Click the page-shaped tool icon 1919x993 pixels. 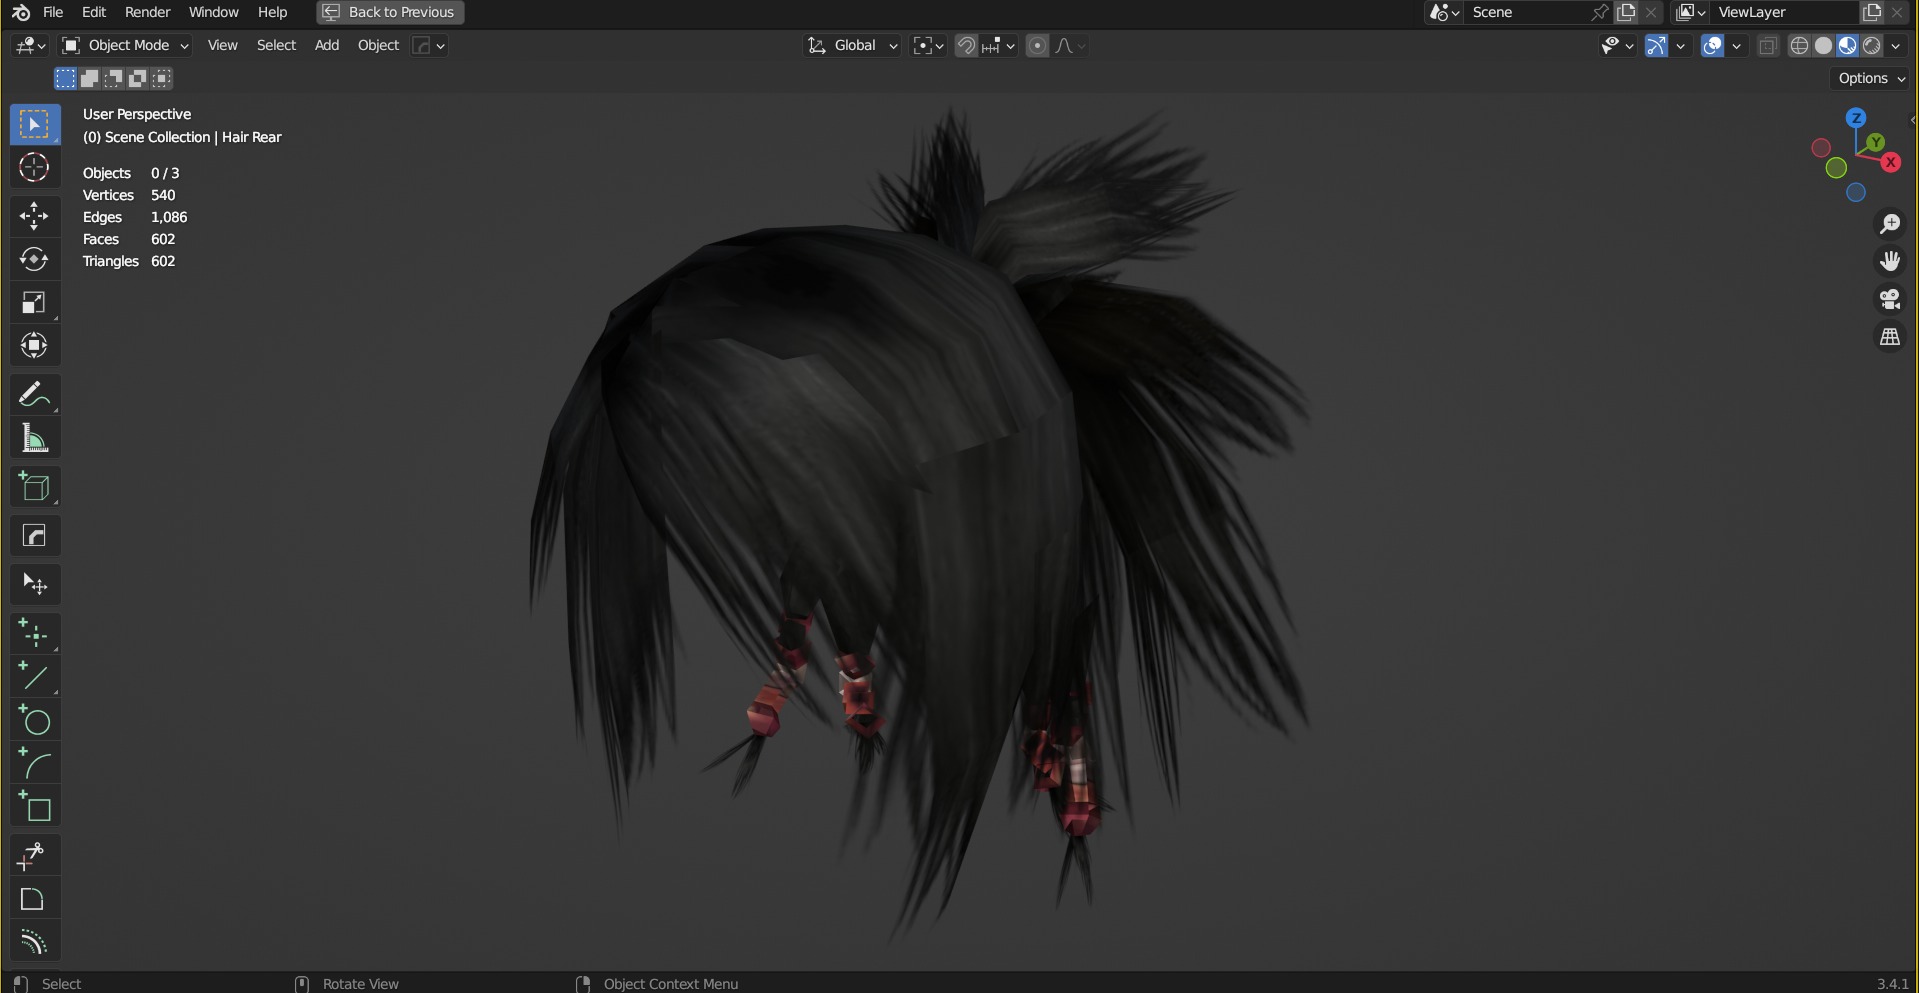point(35,899)
